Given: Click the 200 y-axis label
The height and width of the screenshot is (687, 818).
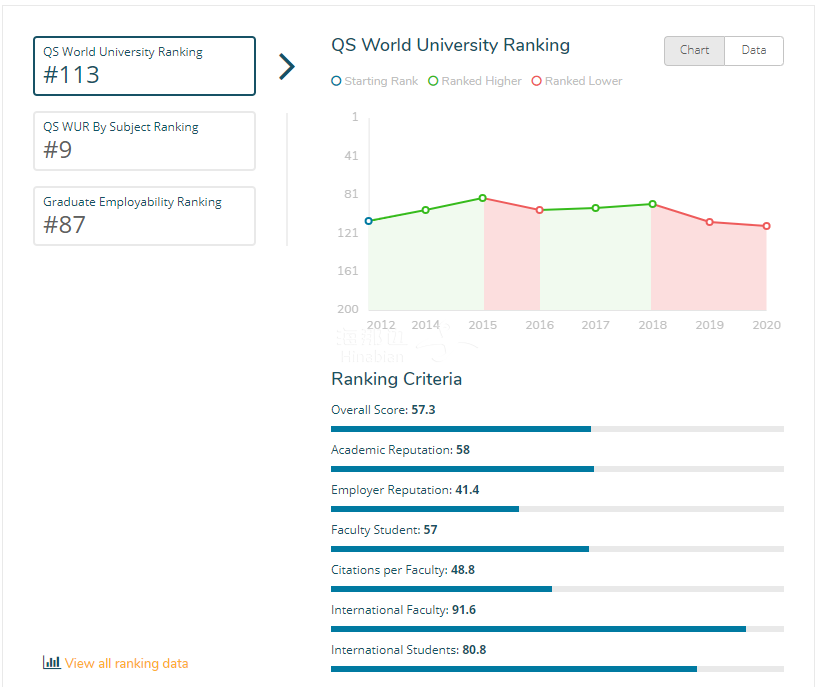Looking at the screenshot, I should pos(348,309).
